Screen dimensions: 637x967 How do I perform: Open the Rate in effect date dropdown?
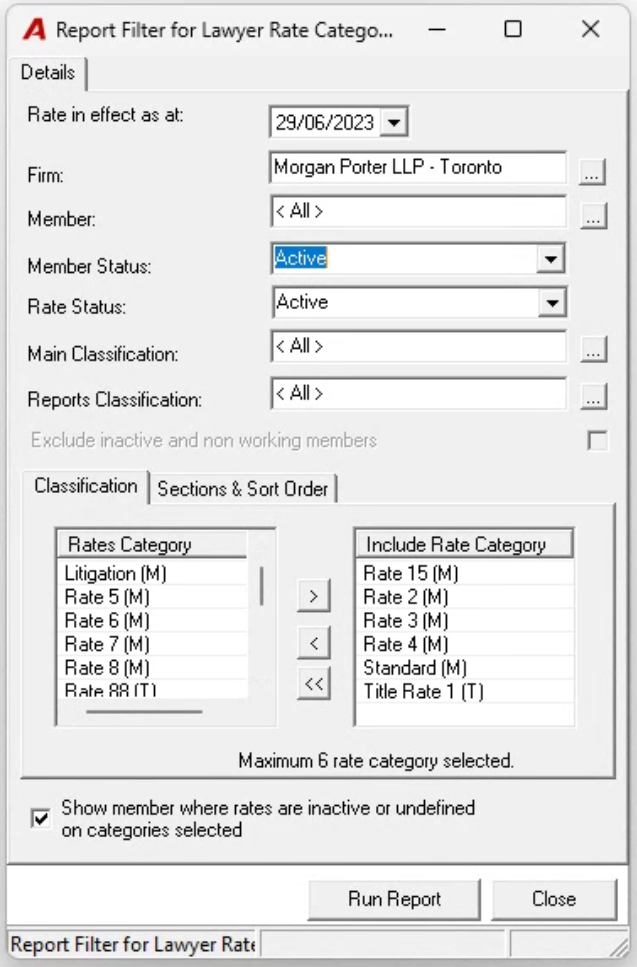393,122
